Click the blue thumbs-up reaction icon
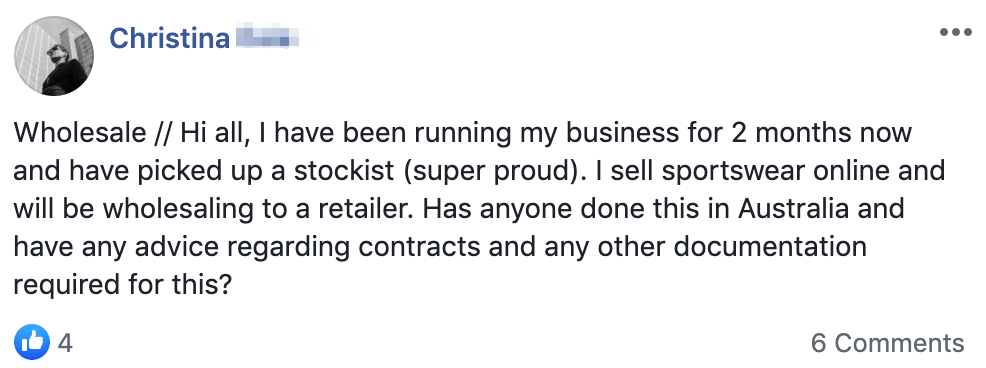986x368 pixels. point(31,343)
